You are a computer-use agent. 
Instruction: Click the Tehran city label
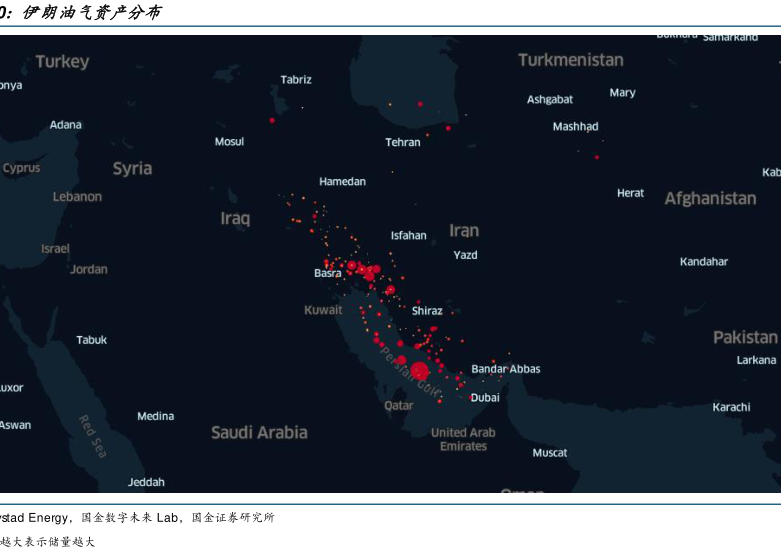pyautogui.click(x=403, y=143)
